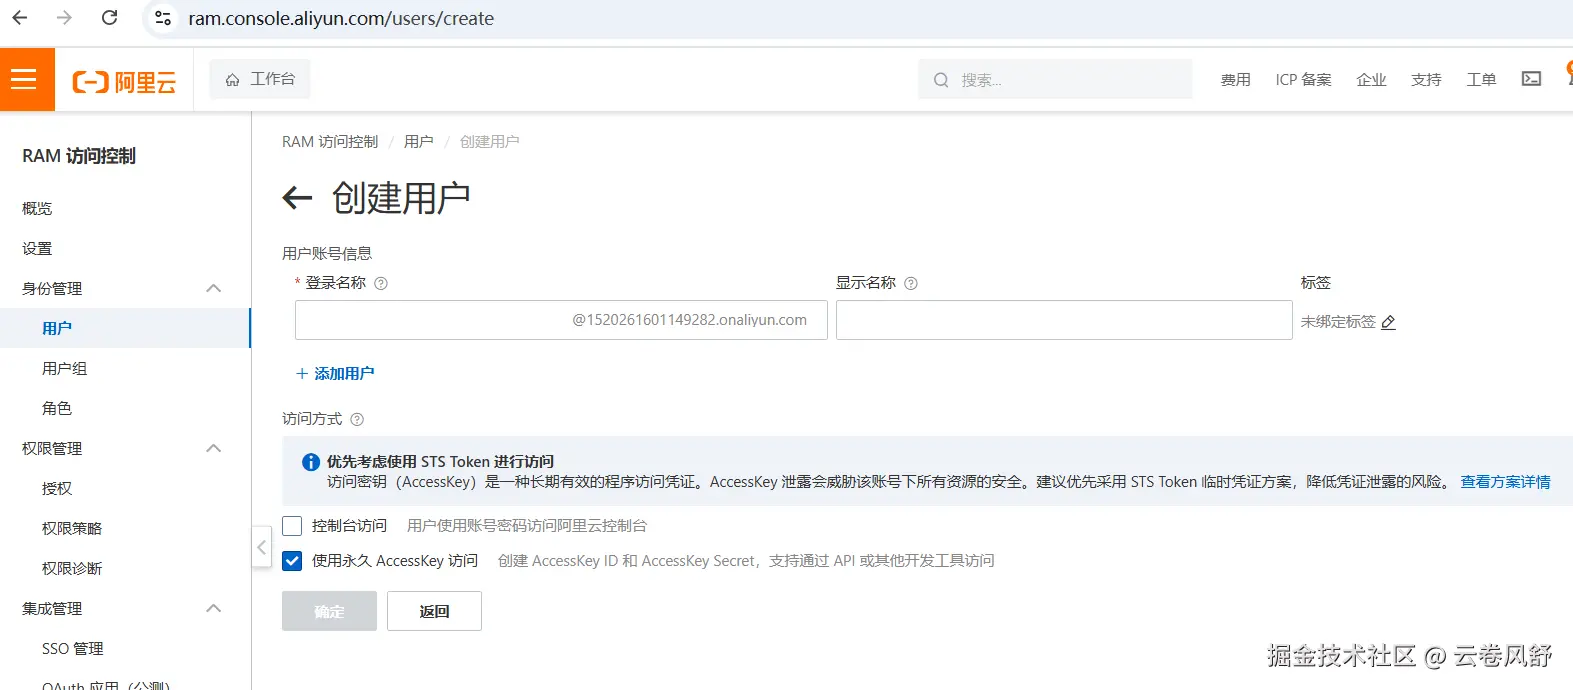
Task: Open 用户组 in the sidebar
Action: [65, 368]
